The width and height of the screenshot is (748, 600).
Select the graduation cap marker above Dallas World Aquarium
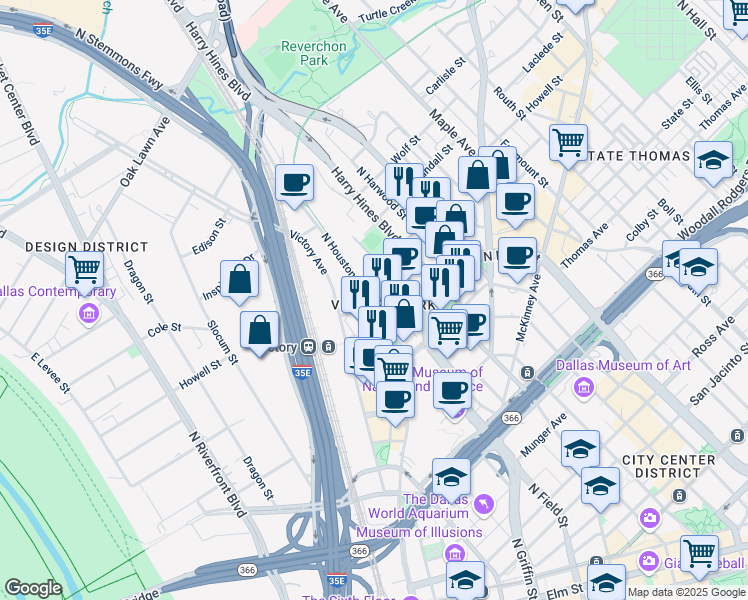coord(451,480)
